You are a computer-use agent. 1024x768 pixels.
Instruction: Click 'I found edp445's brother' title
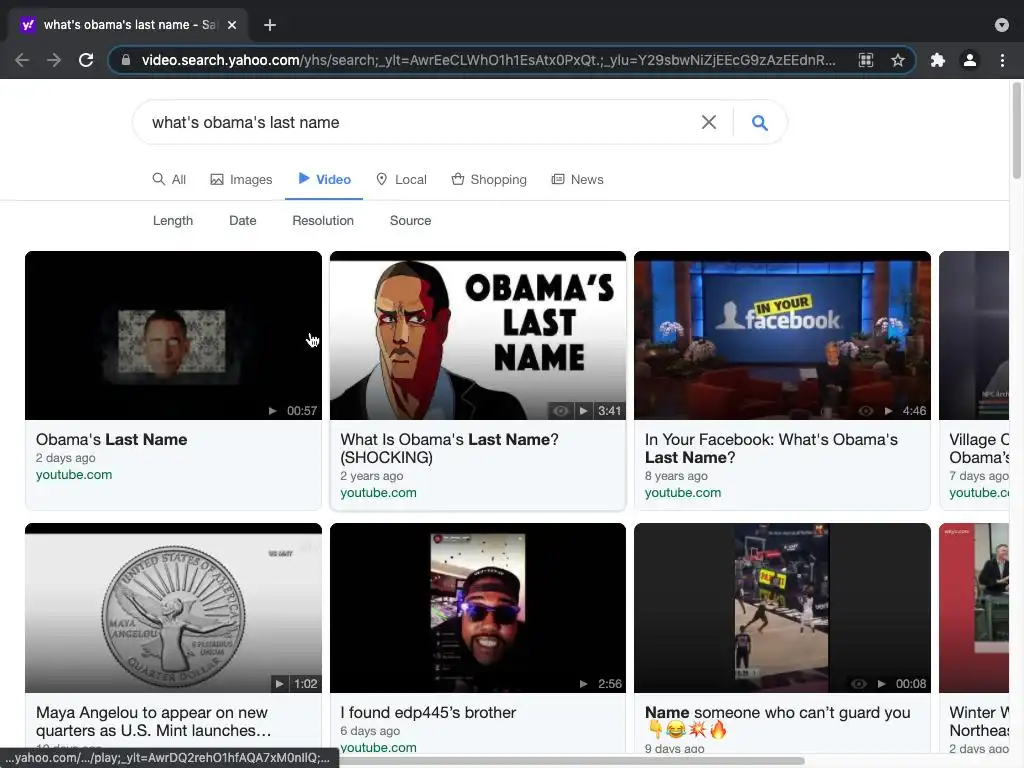[428, 712]
